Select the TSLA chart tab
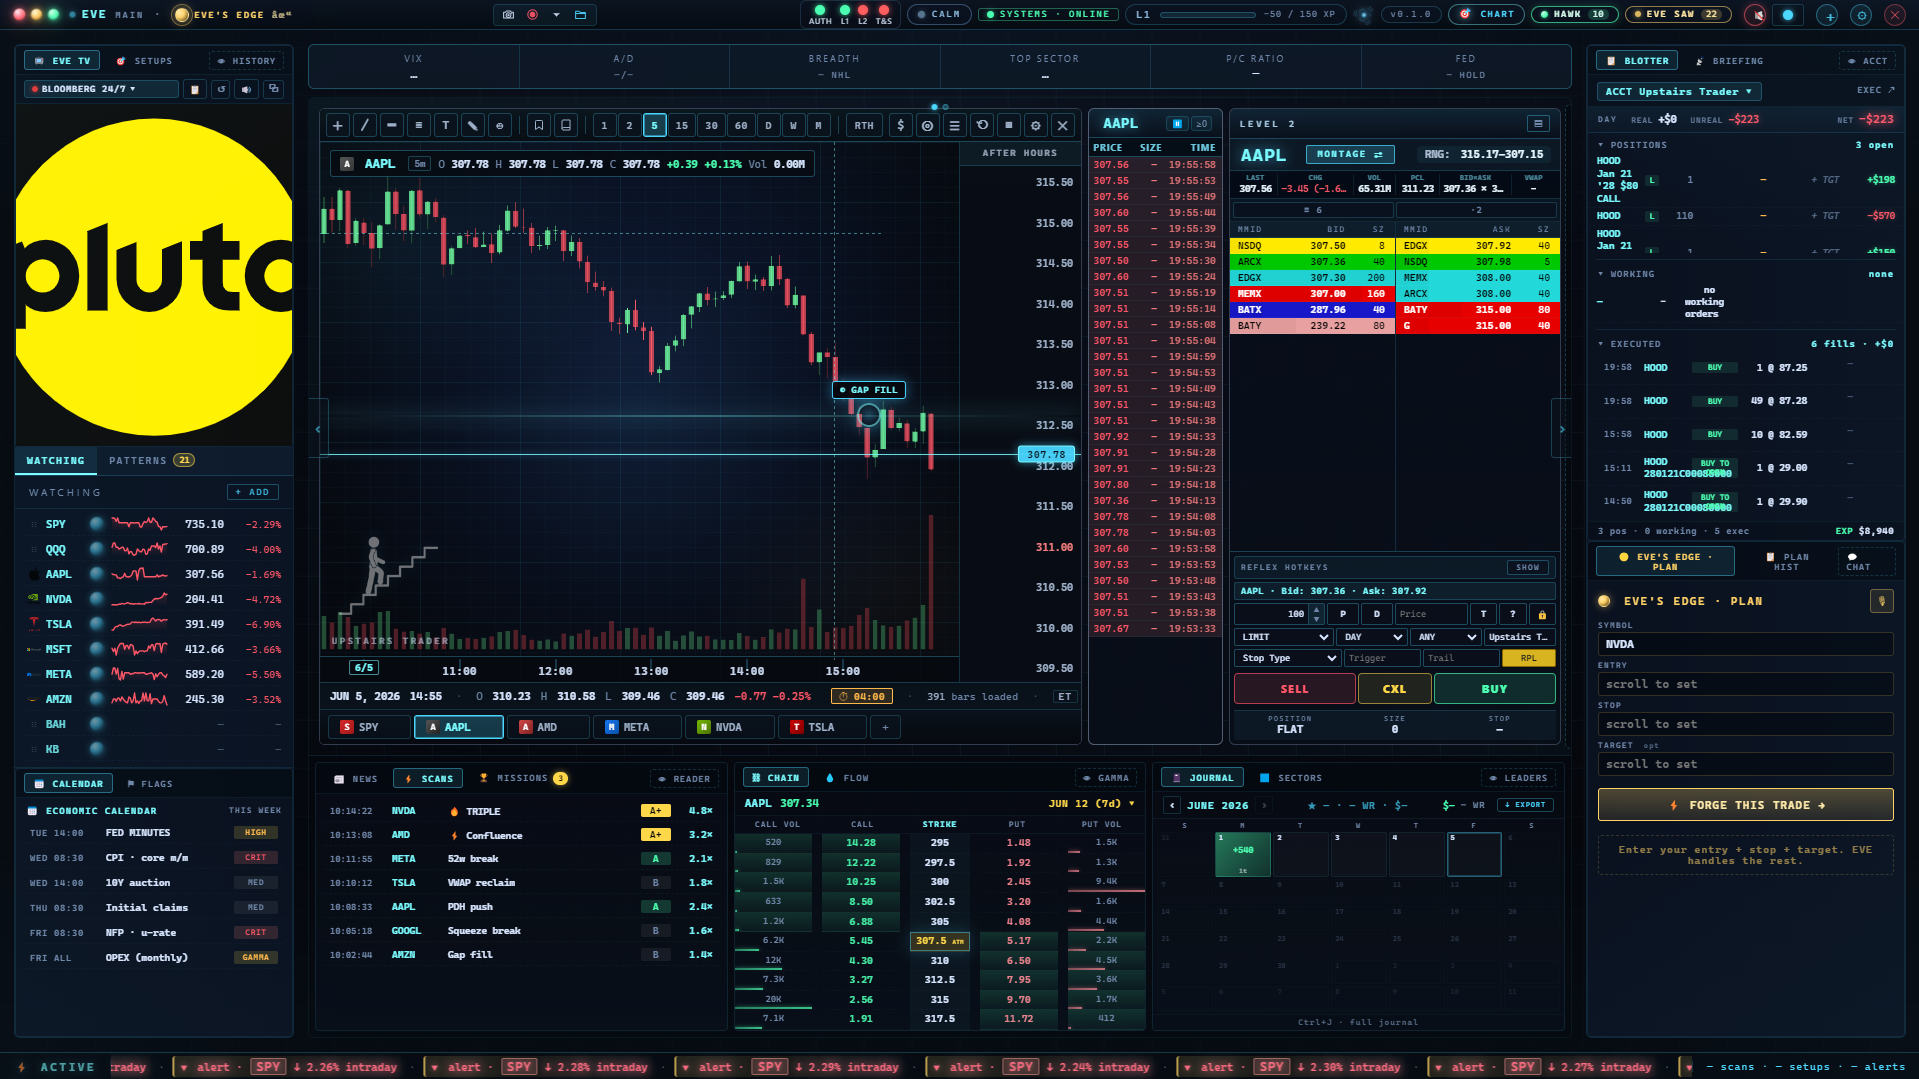 point(822,727)
